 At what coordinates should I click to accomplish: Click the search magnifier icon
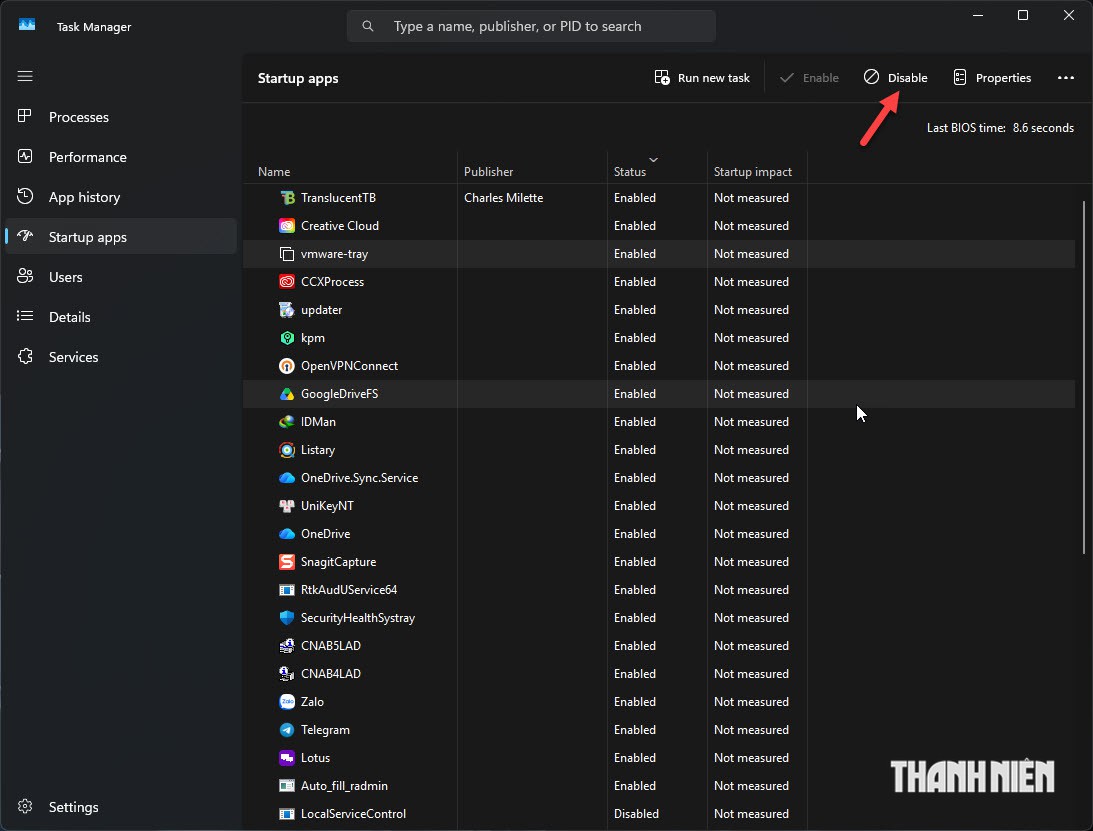367,26
